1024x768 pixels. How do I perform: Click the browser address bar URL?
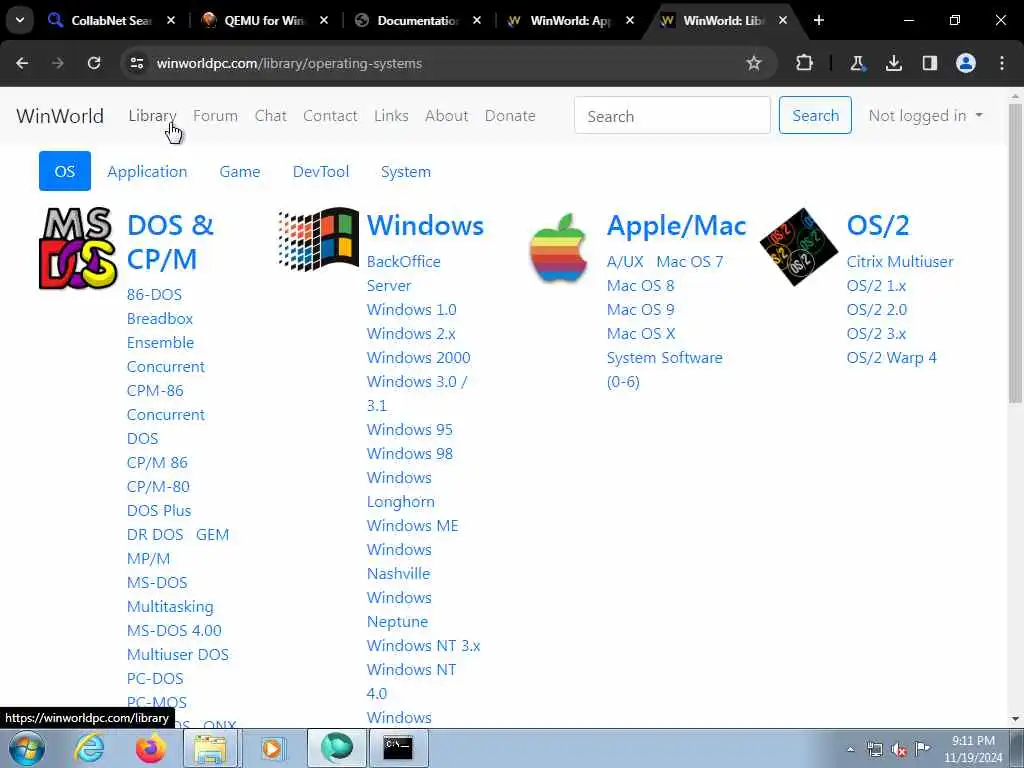289,63
